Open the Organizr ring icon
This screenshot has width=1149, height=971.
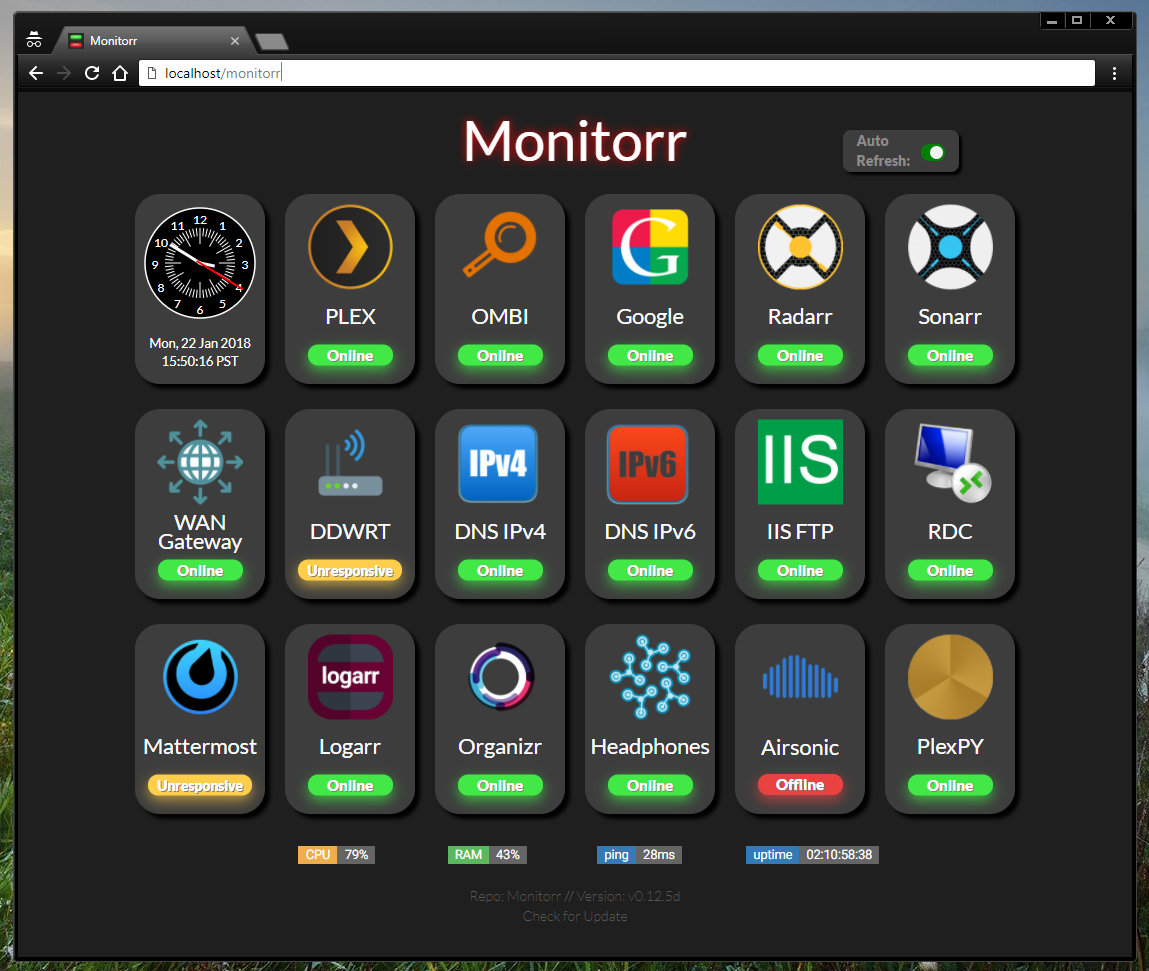[x=501, y=676]
